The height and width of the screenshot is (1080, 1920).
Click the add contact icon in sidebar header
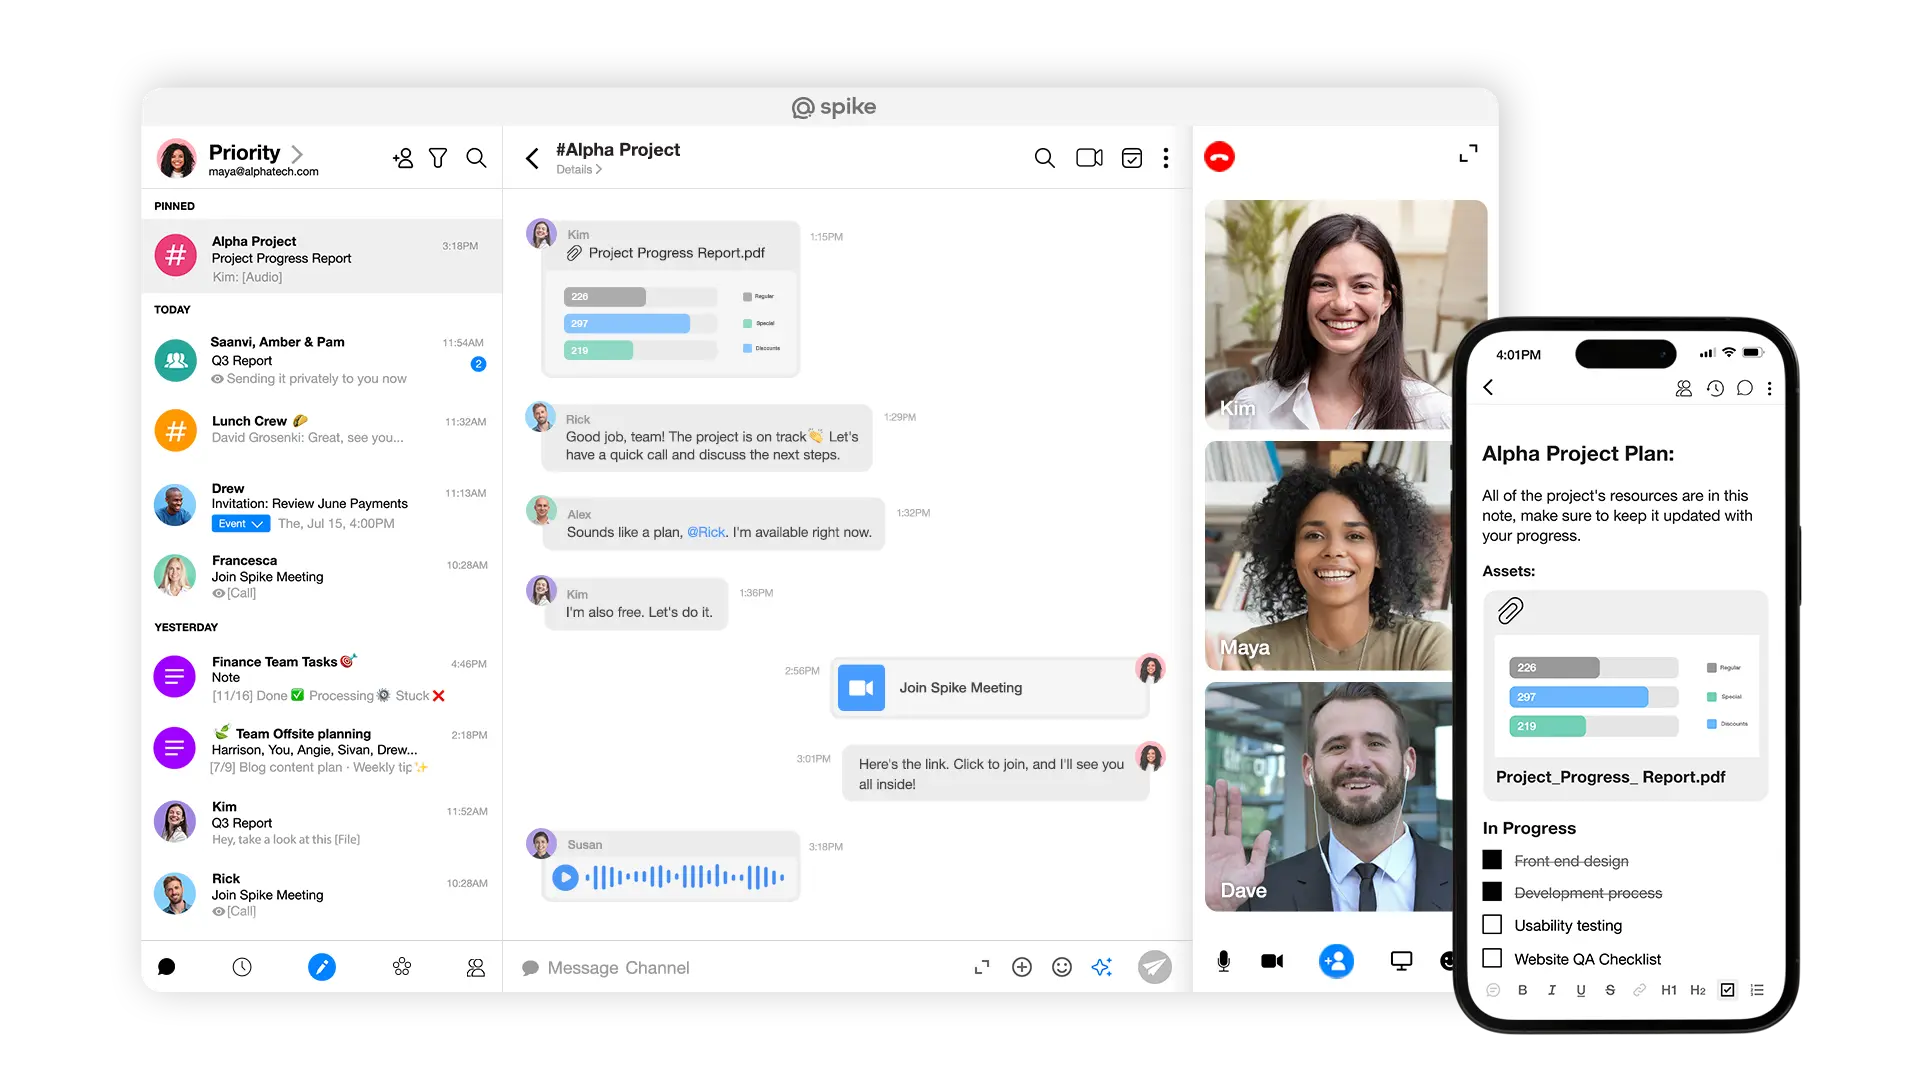click(x=403, y=158)
